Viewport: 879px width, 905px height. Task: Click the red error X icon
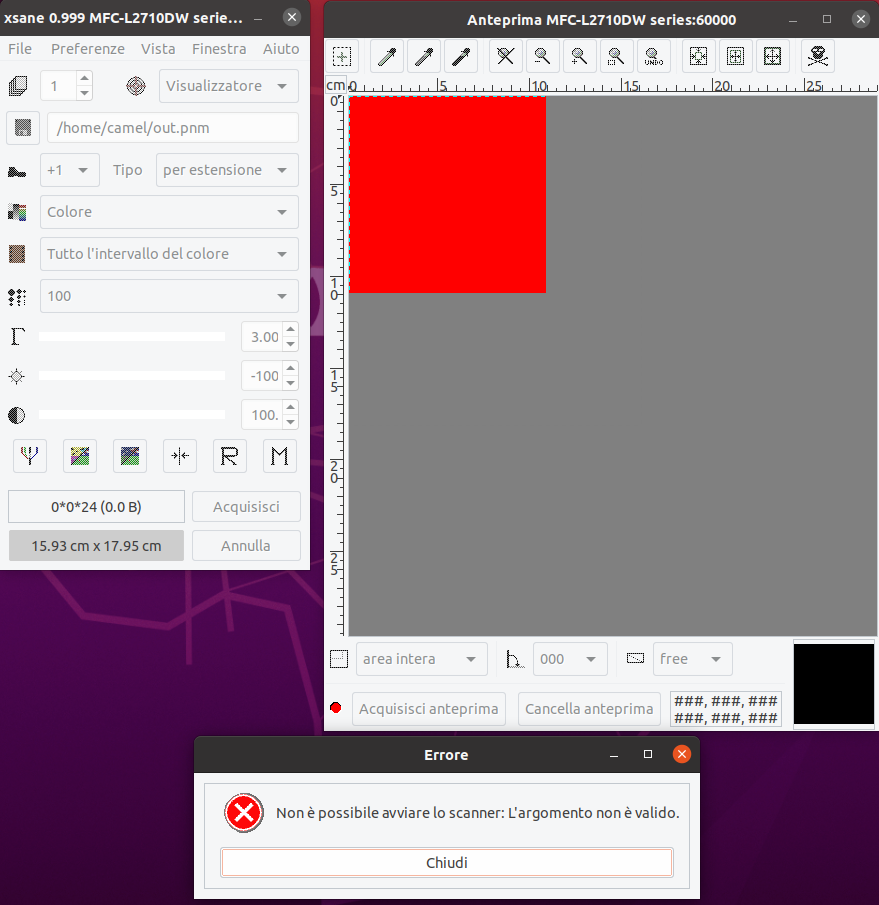tap(244, 813)
